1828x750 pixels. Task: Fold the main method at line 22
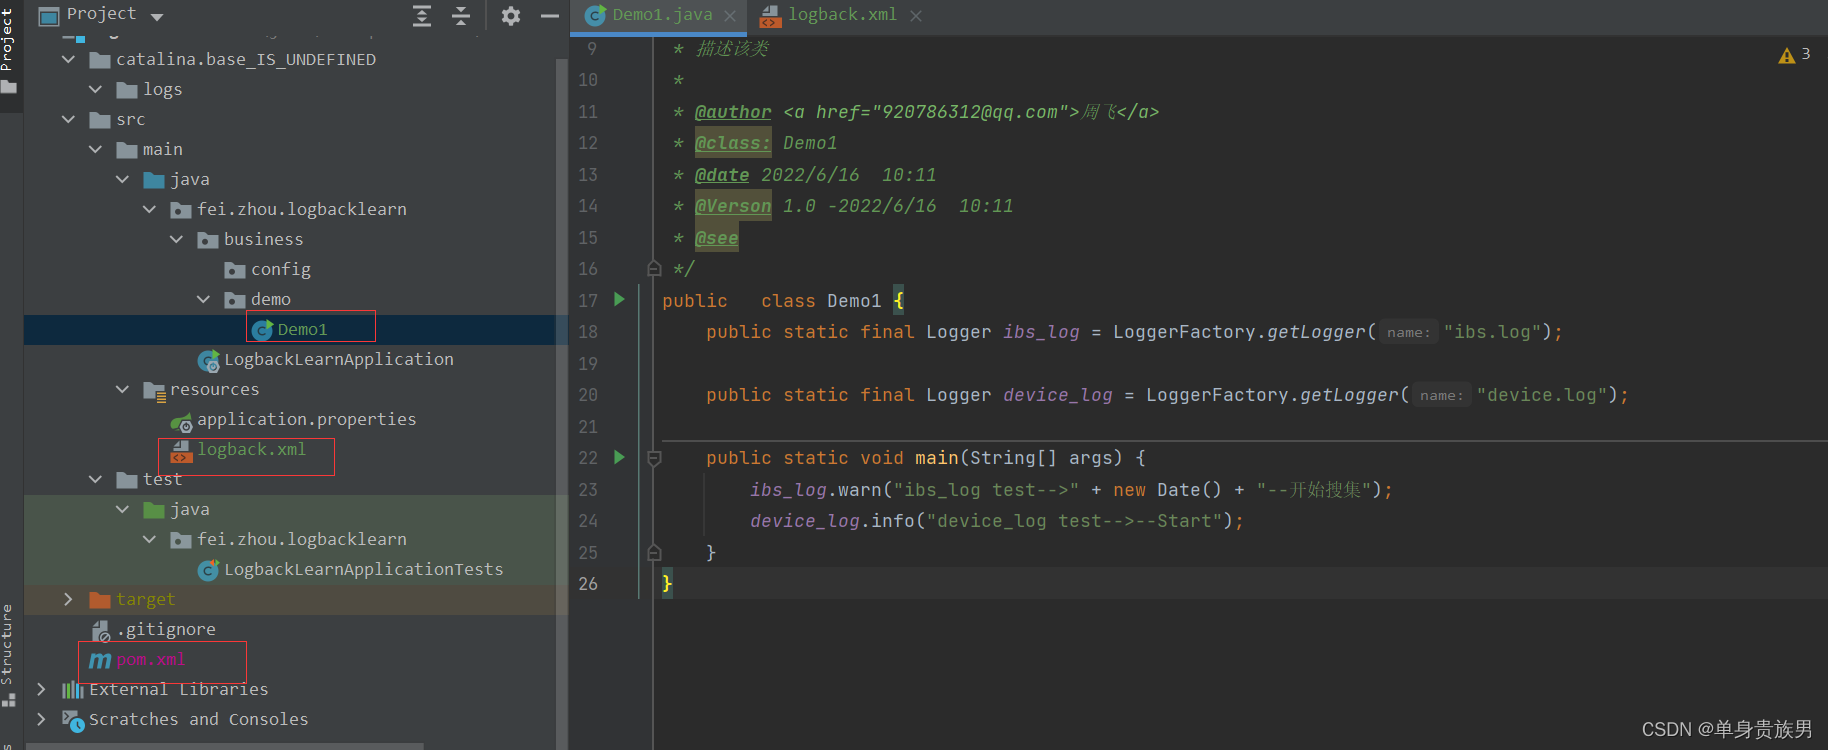[654, 458]
